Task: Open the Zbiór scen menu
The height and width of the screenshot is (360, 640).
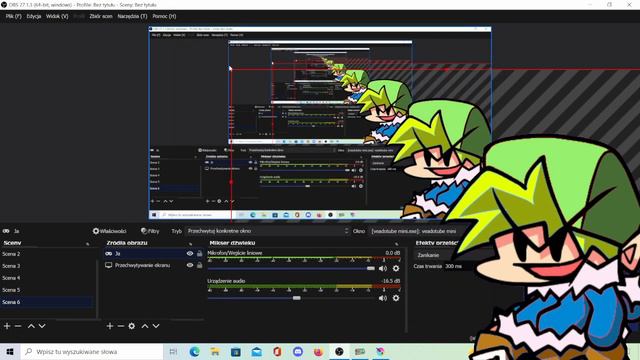Action: click(101, 16)
